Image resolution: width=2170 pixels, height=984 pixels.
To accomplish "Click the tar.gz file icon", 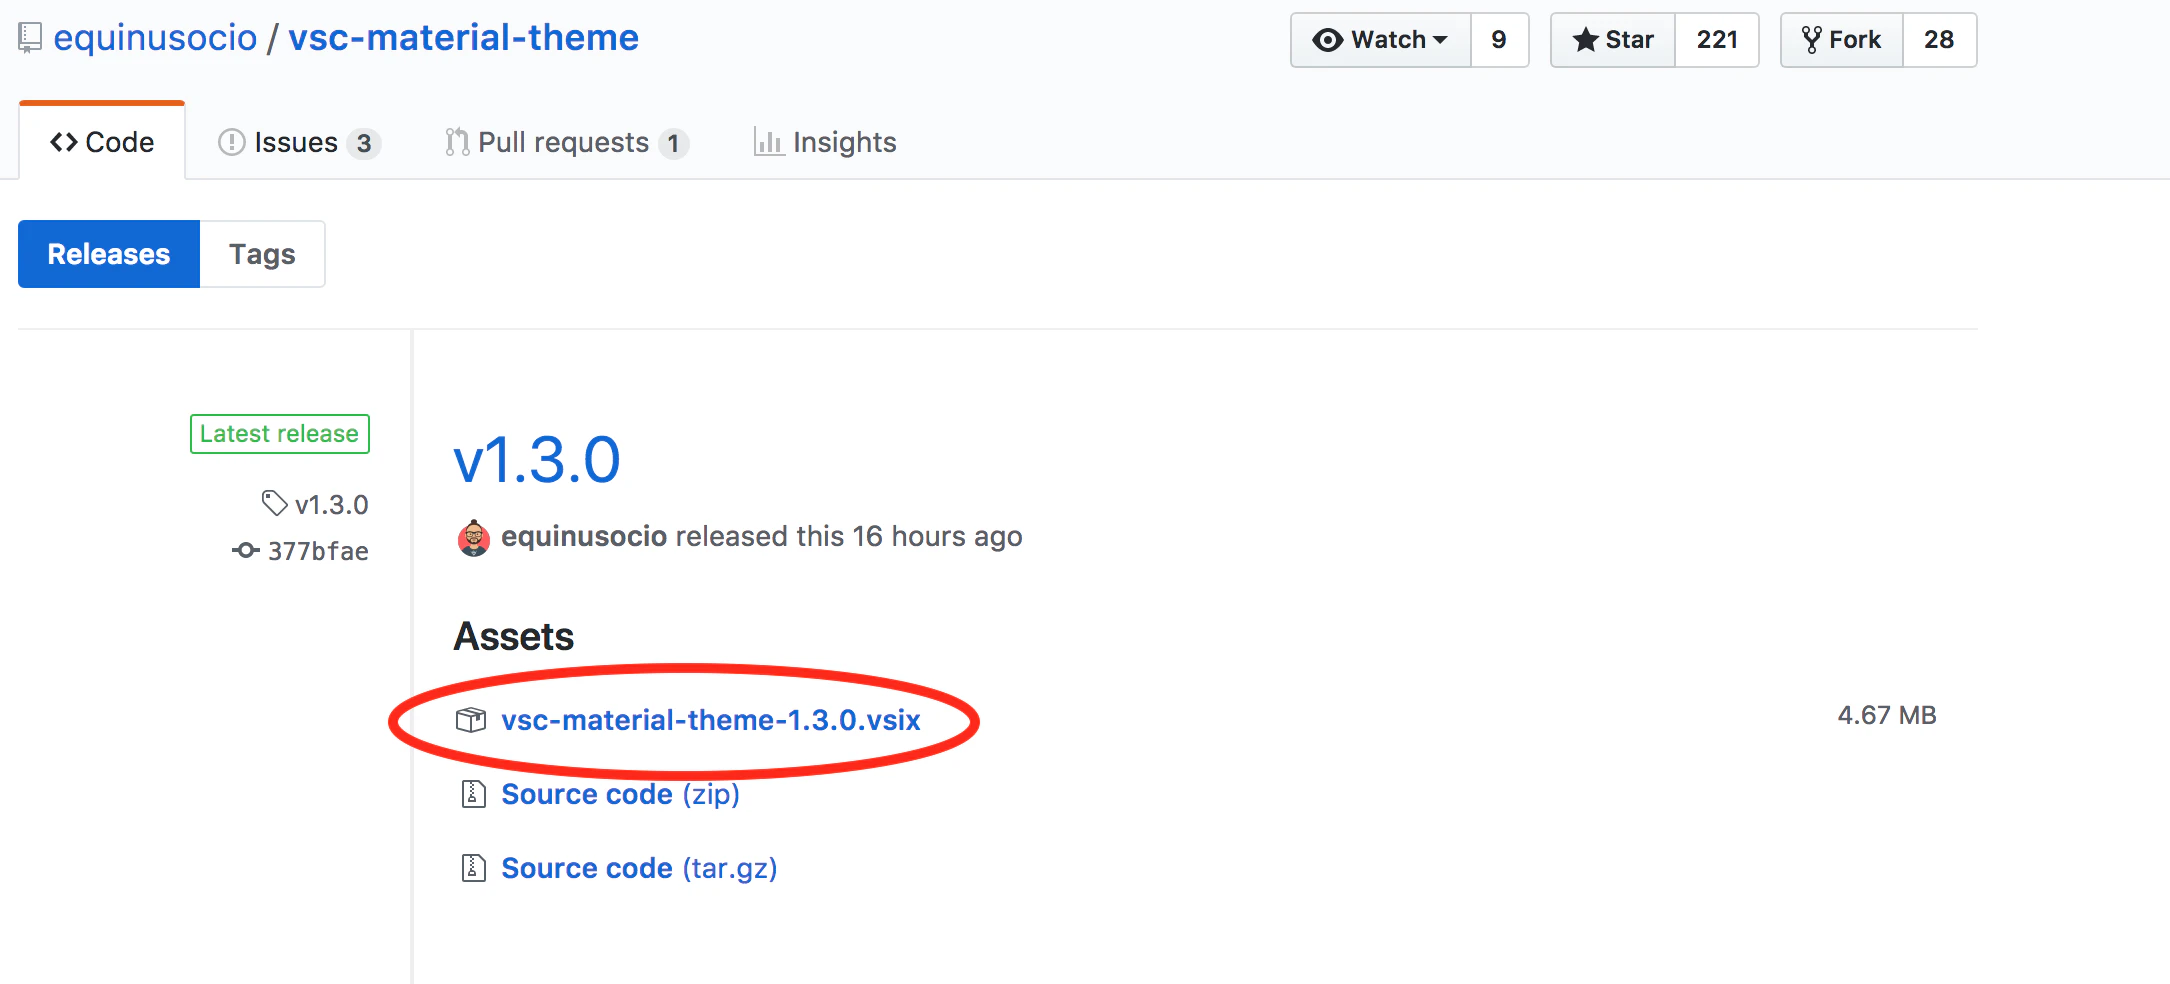I will (x=473, y=868).
